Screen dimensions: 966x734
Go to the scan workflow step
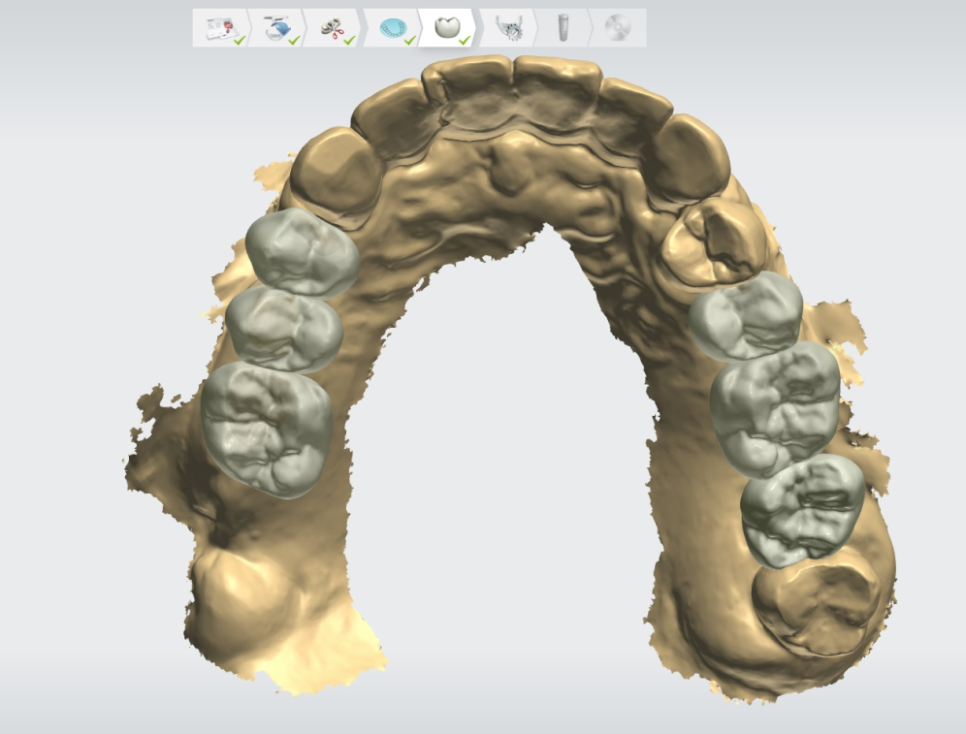point(277,28)
